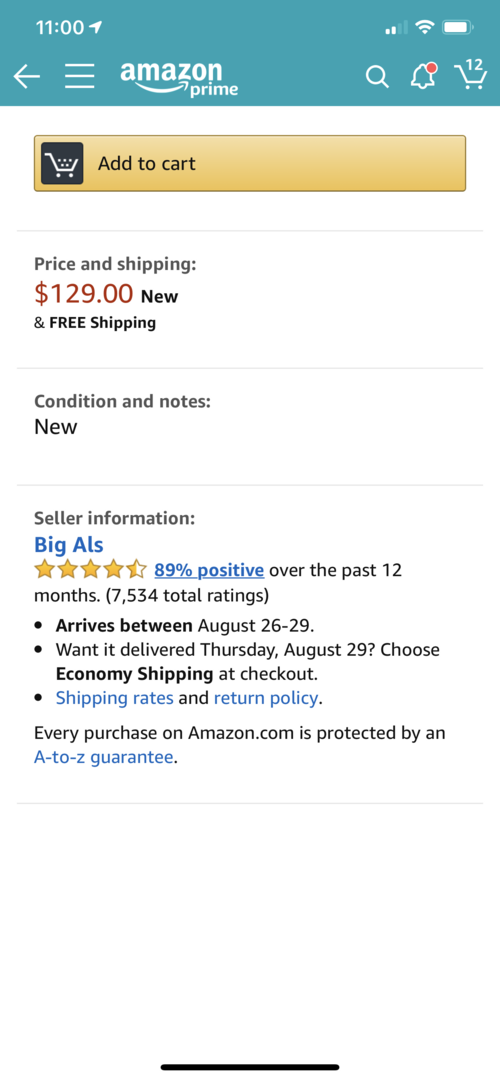Tap the cellular signal bars icon
Screen dimensions: 500x1080
(x=397, y=28)
